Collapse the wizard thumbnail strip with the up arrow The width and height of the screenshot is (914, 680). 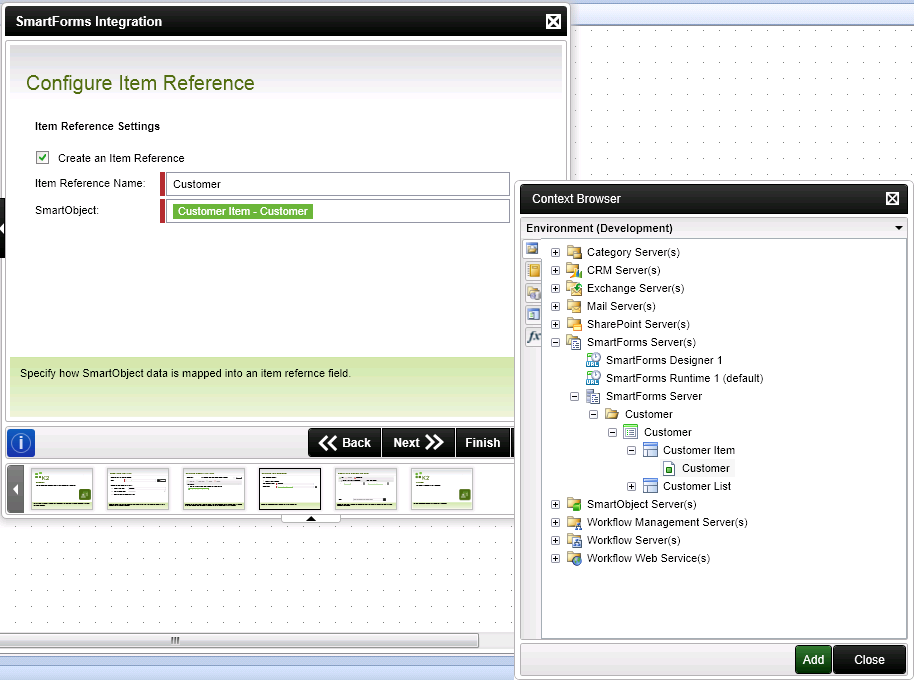pos(311,519)
